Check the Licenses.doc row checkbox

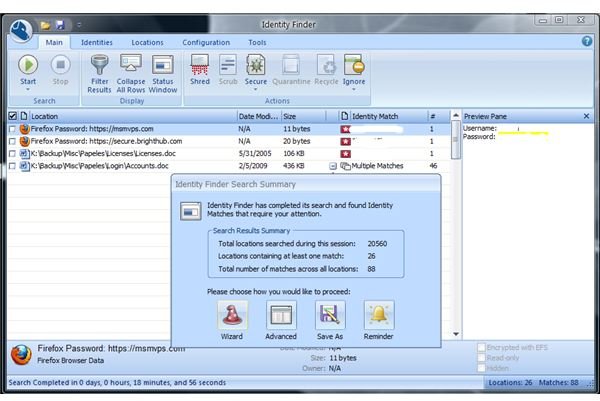pyautogui.click(x=12, y=153)
